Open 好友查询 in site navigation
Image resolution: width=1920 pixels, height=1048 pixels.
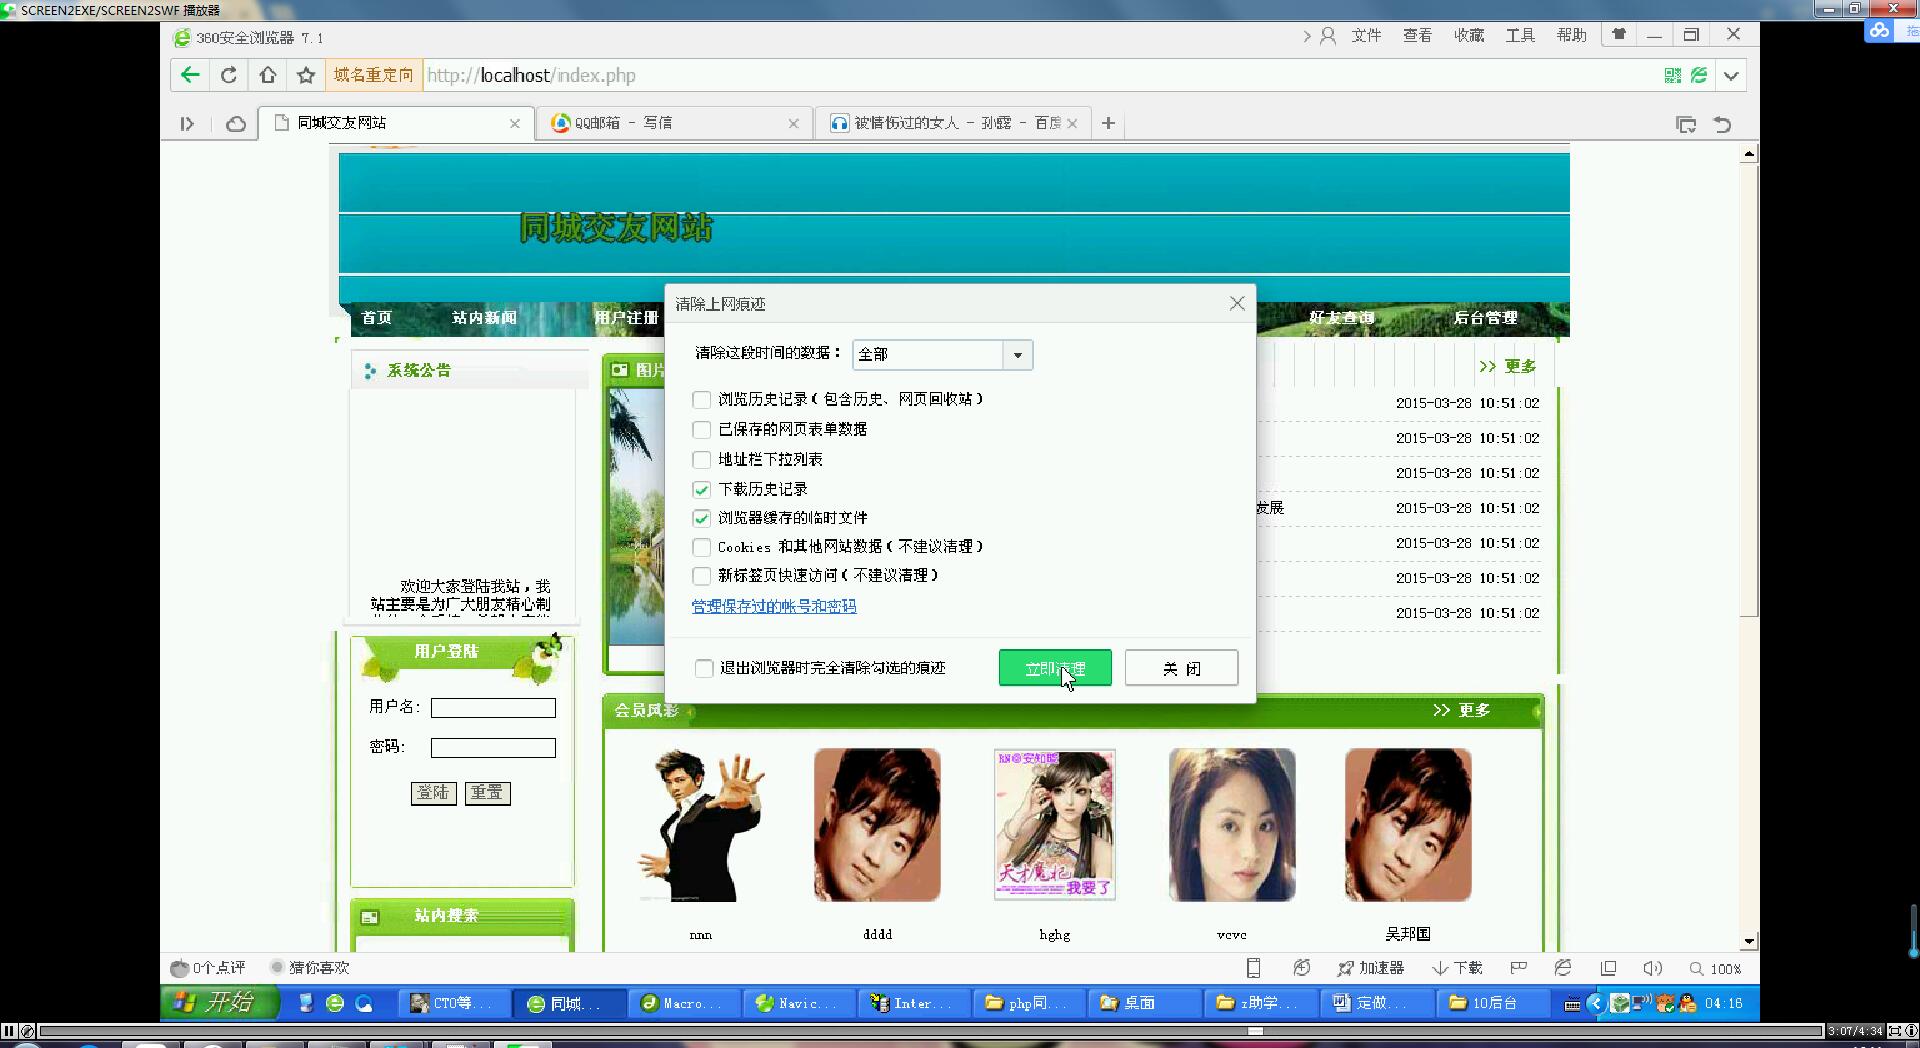pyautogui.click(x=1341, y=318)
